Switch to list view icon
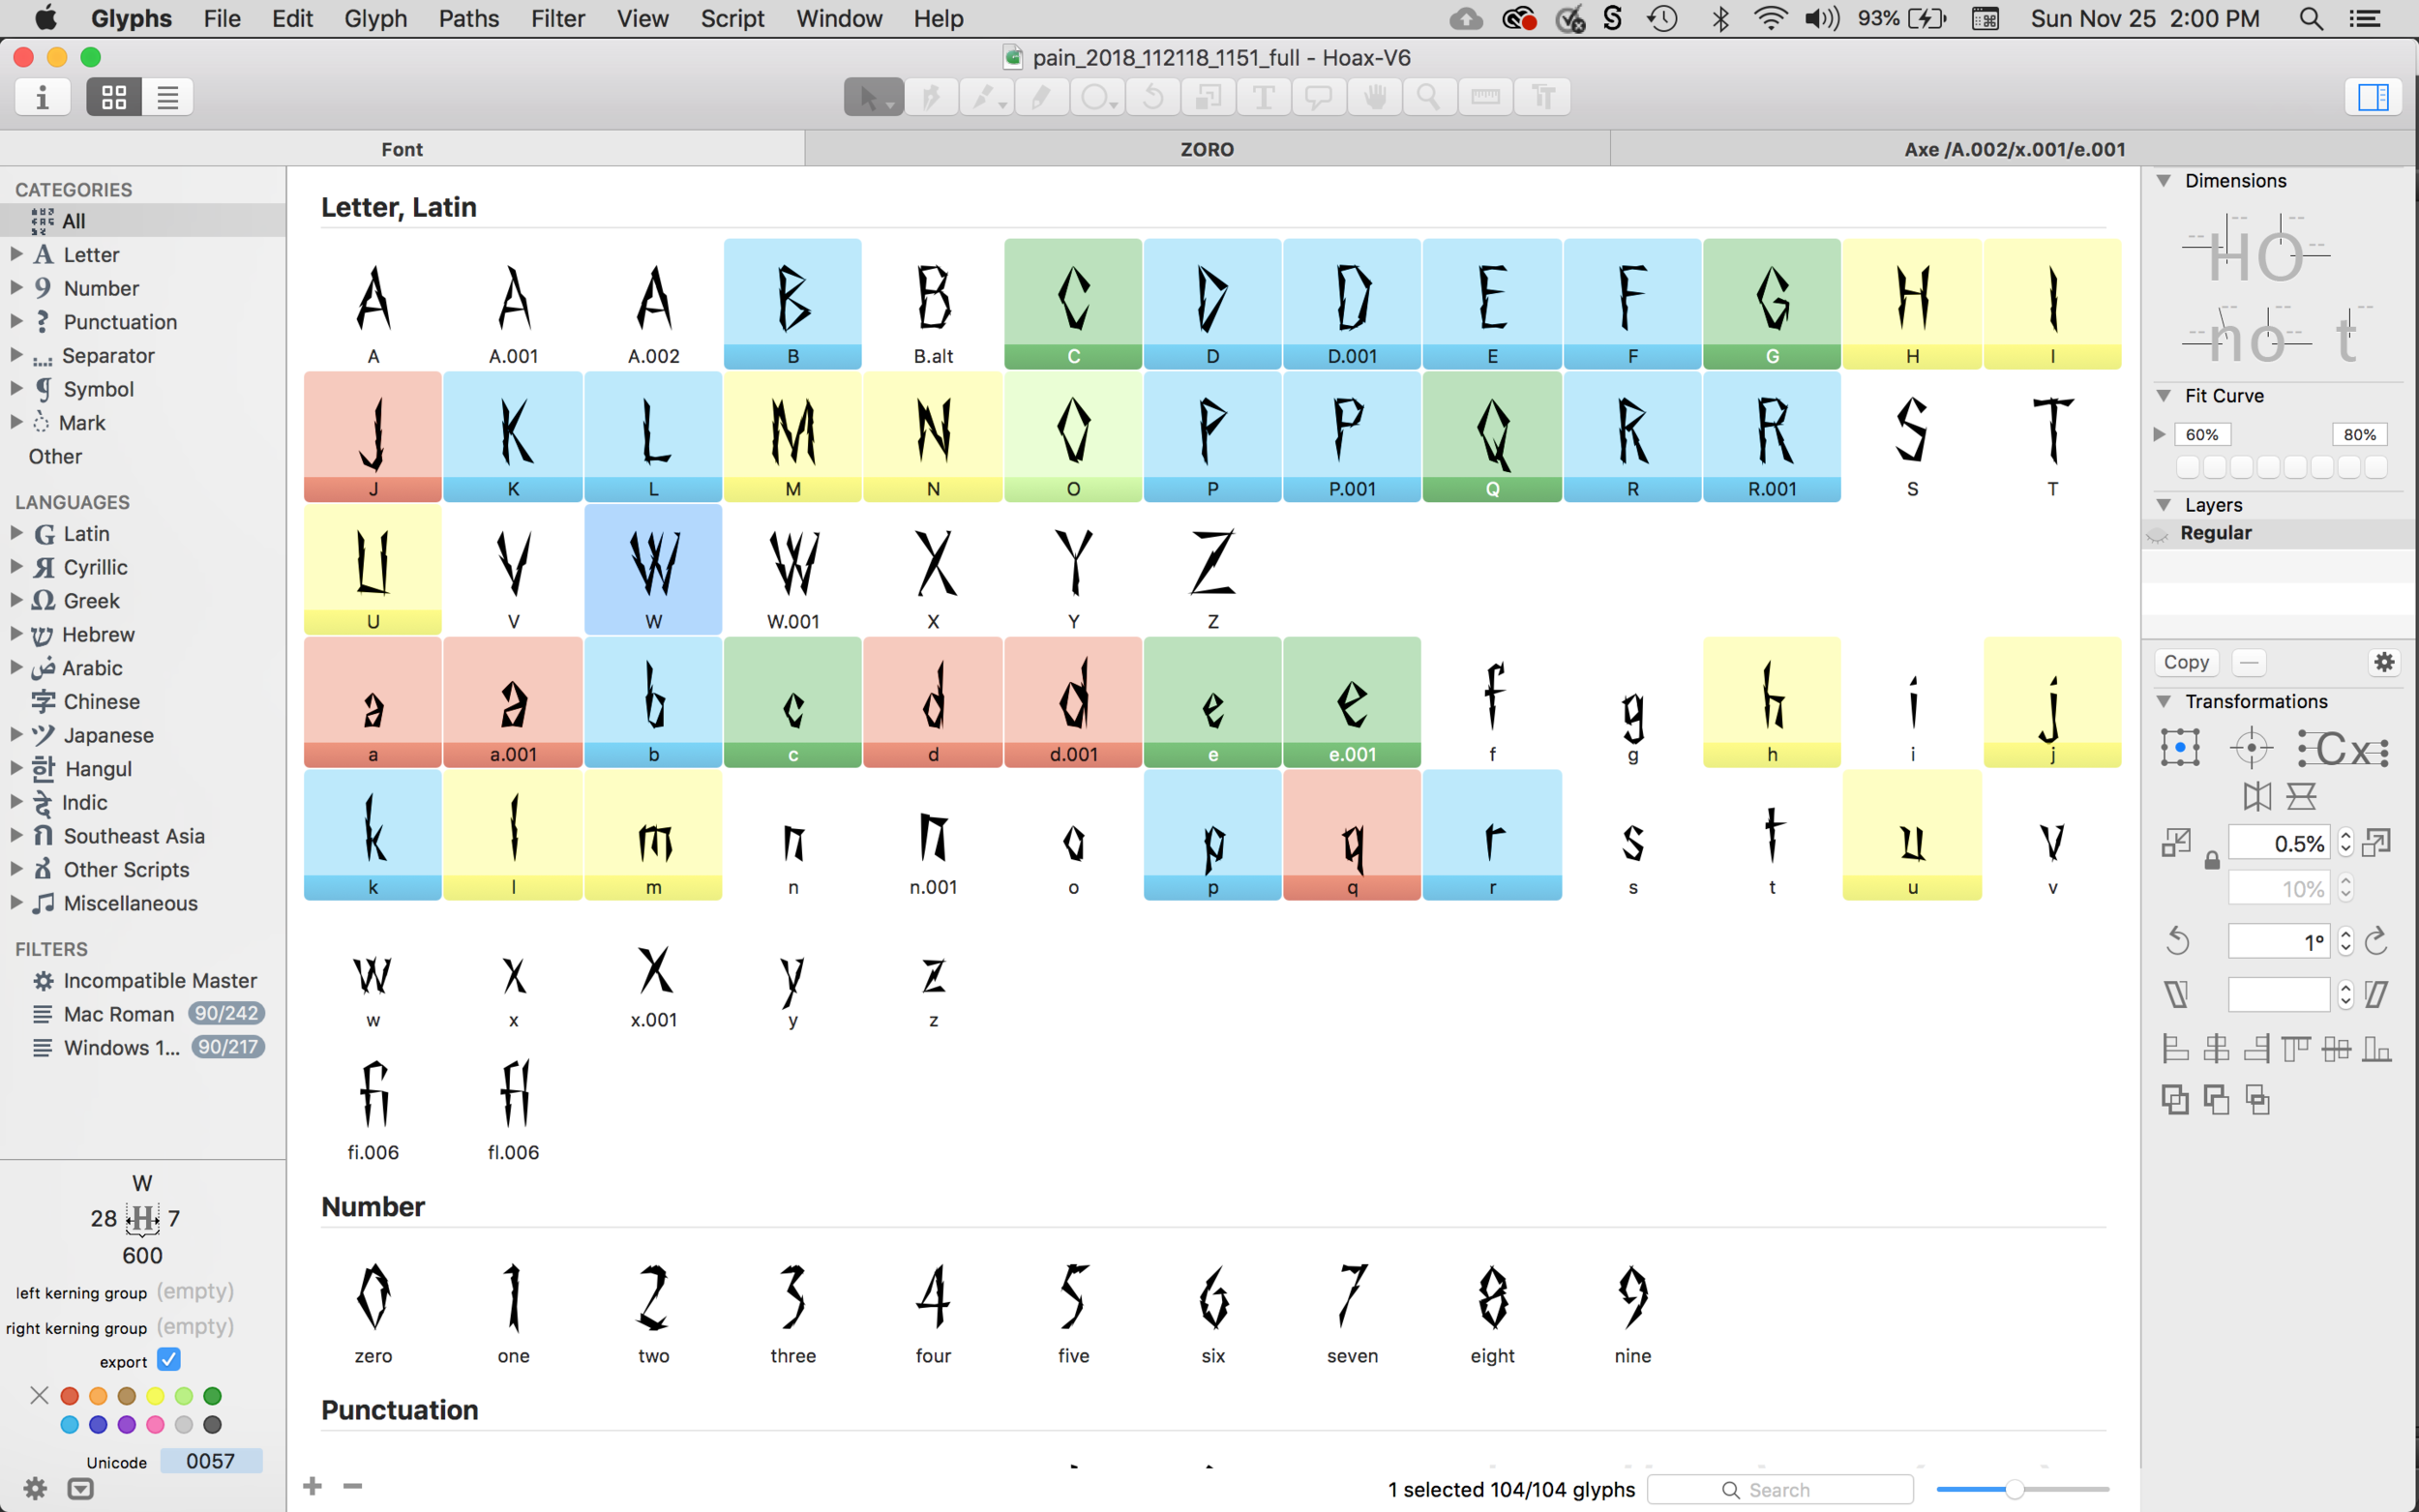Image resolution: width=2419 pixels, height=1512 pixels. (x=167, y=97)
